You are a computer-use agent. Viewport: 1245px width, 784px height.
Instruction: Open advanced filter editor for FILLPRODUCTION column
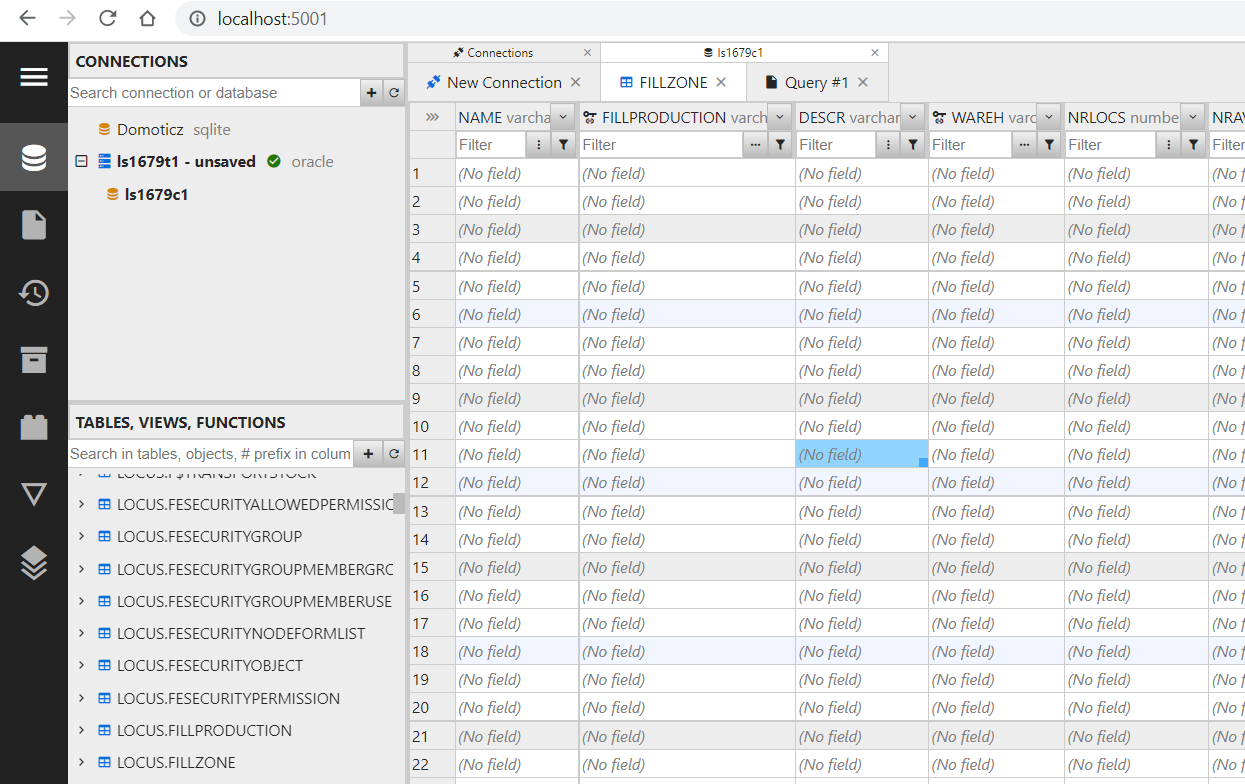757,144
